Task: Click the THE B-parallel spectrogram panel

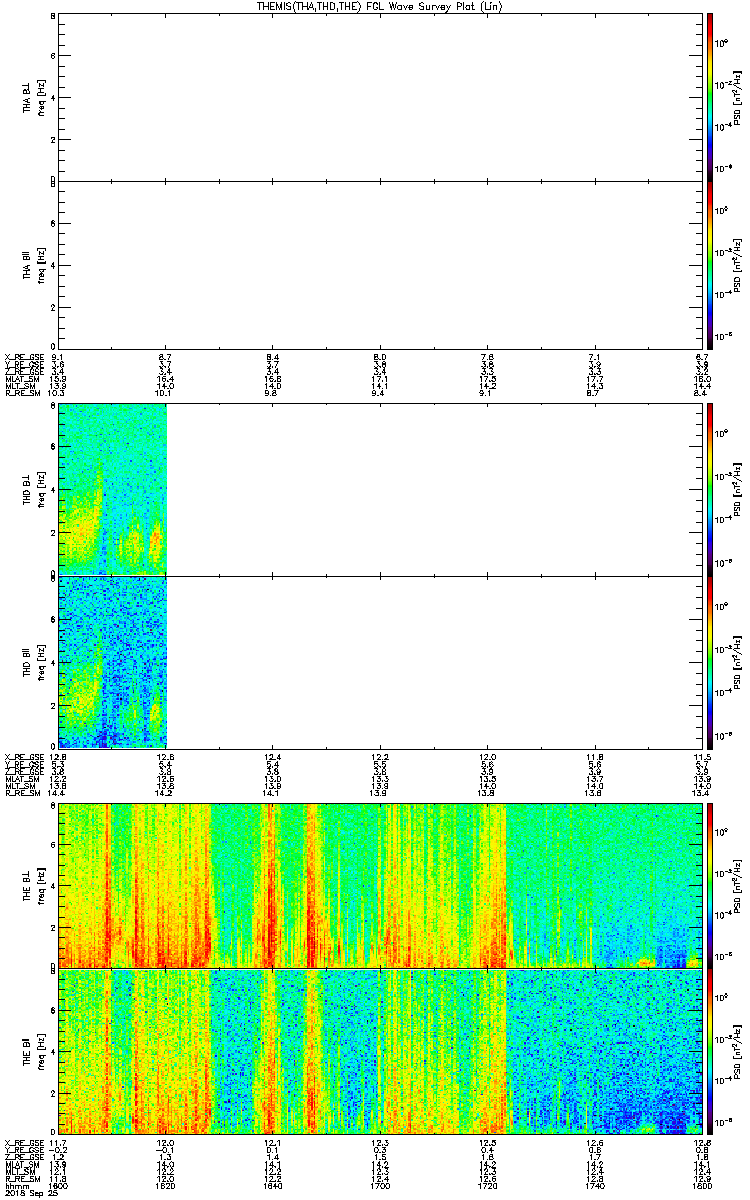Action: coord(381,1051)
